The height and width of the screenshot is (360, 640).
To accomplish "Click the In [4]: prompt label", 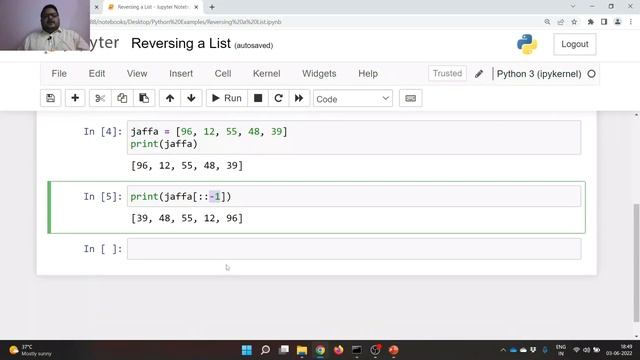I will 103,131.
